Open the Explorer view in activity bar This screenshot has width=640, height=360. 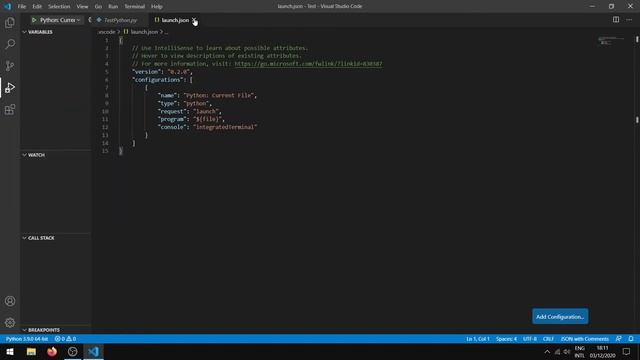[x=10, y=22]
